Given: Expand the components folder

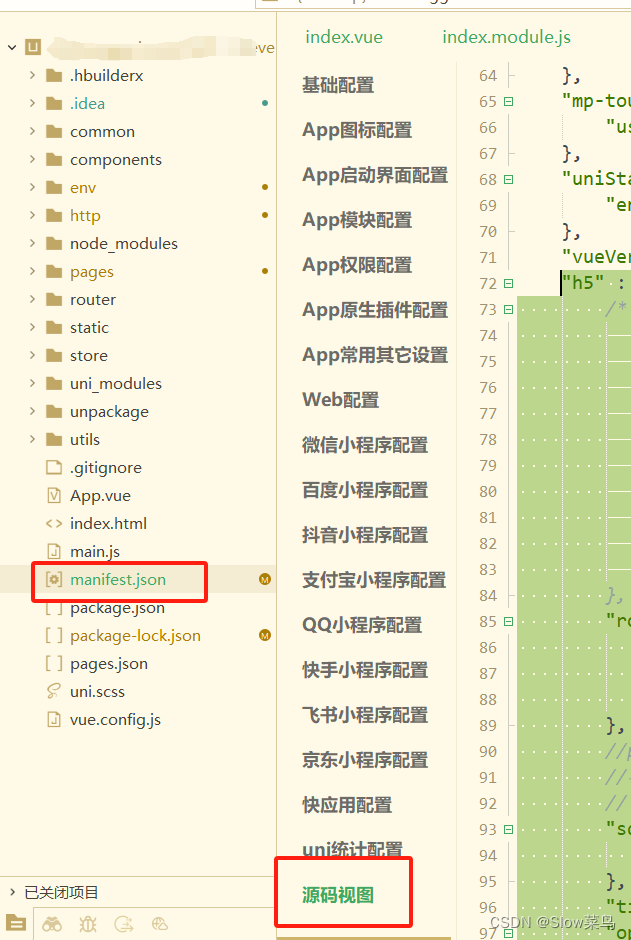Looking at the screenshot, I should 32,159.
